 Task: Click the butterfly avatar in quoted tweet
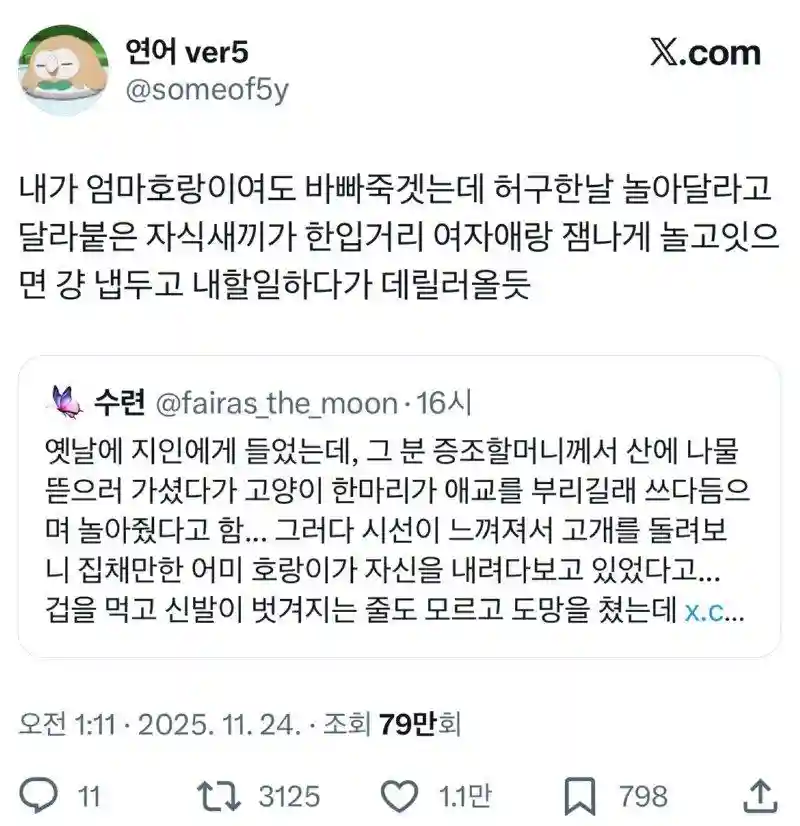tap(67, 403)
